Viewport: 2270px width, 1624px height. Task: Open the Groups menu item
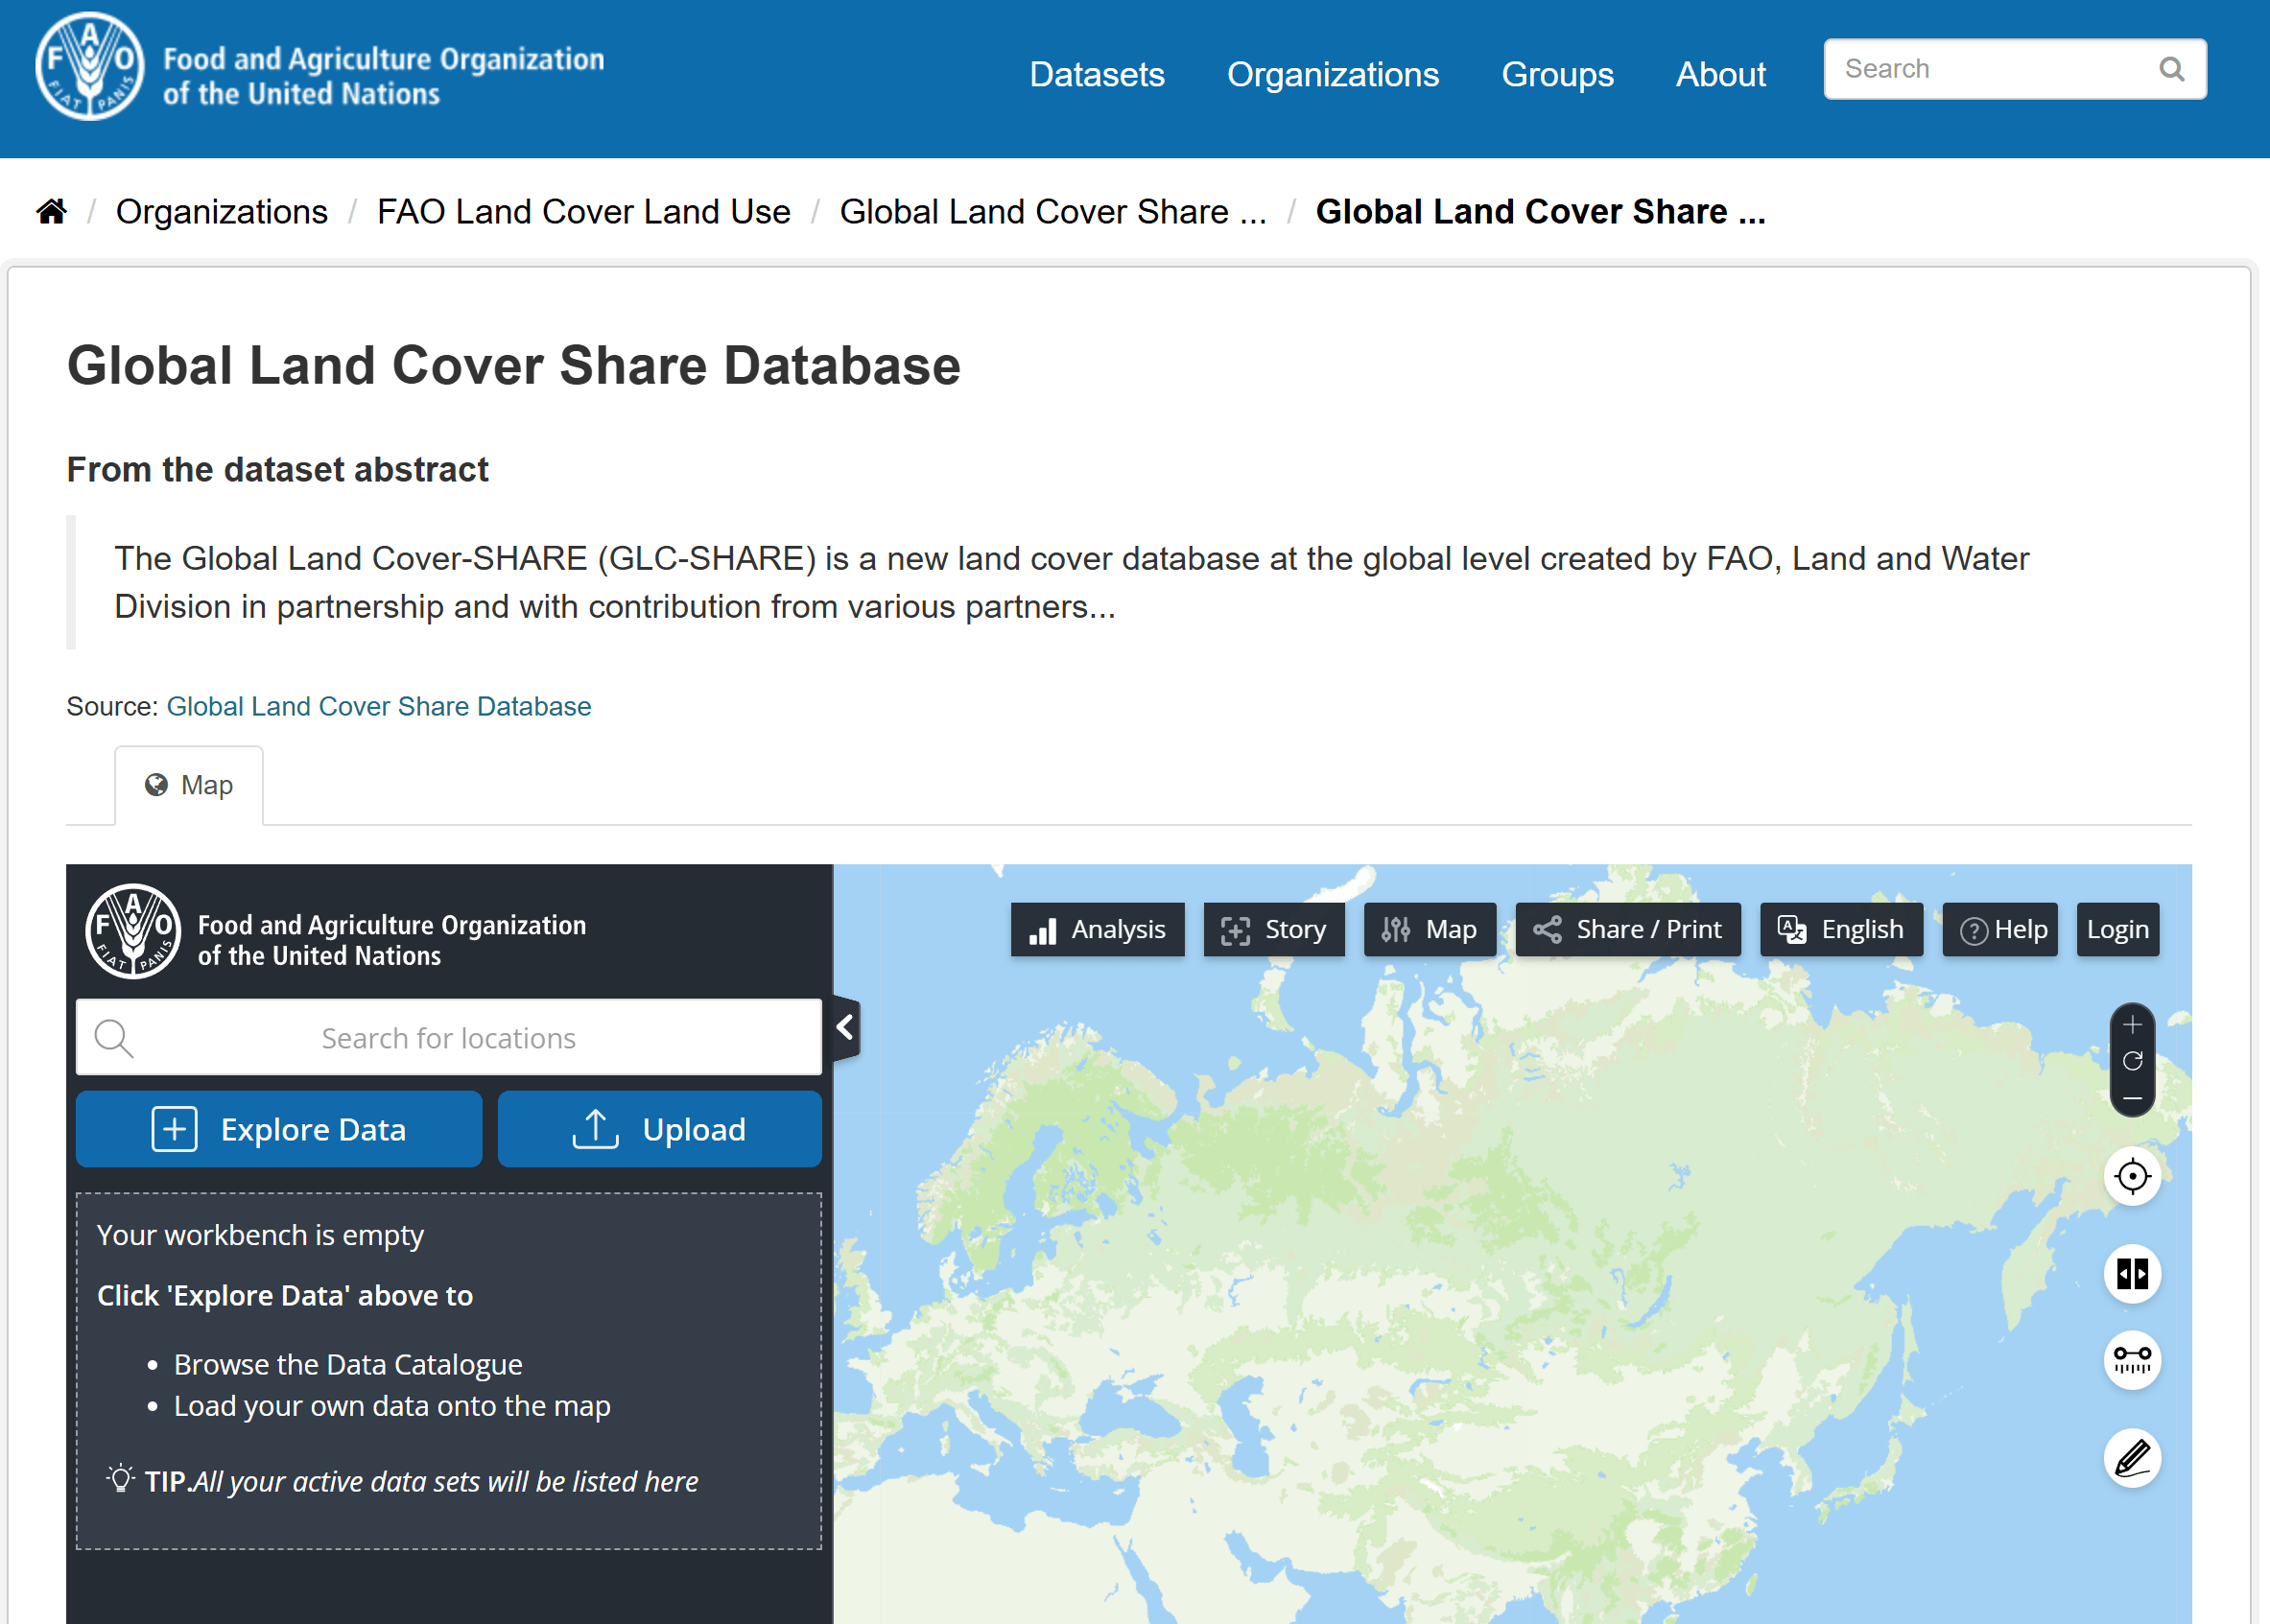pos(1557,75)
